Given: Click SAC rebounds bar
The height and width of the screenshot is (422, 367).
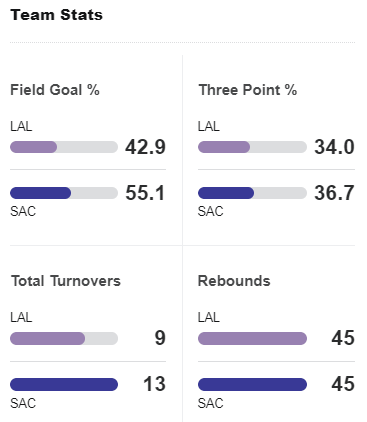Looking at the screenshot, I should click(252, 384).
